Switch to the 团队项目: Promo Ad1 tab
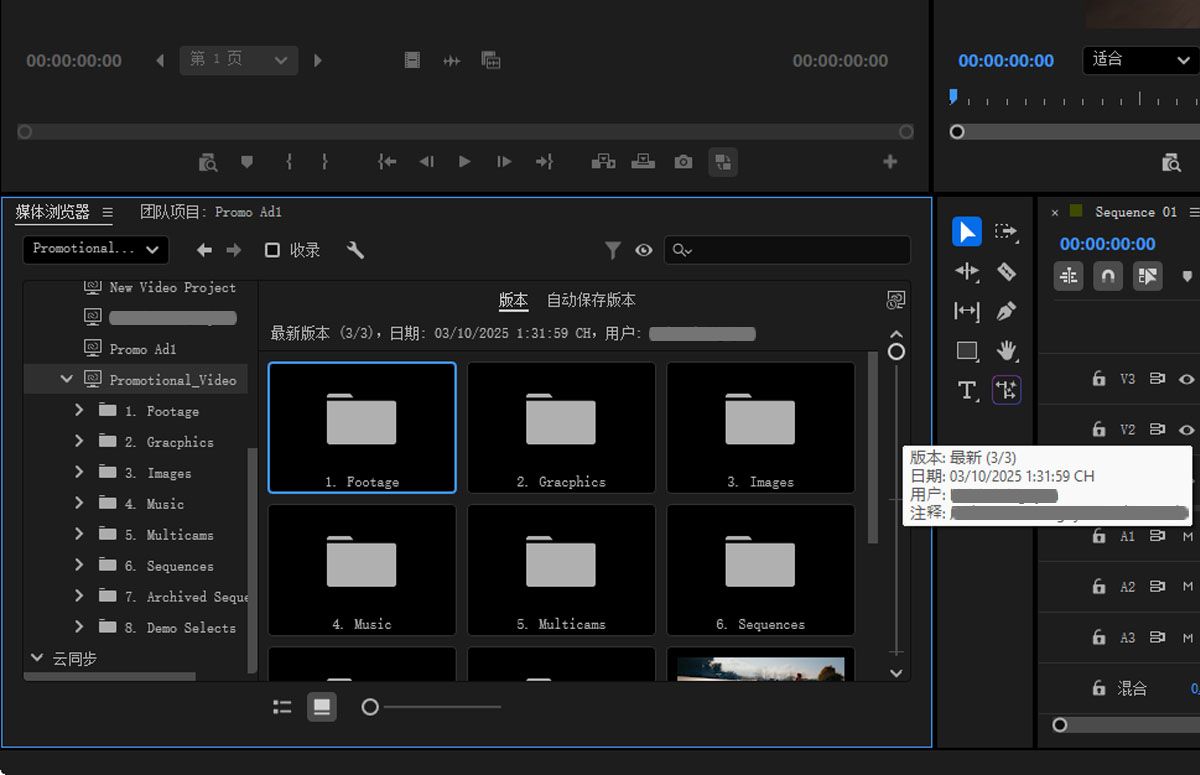This screenshot has width=1200, height=775. 211,212
